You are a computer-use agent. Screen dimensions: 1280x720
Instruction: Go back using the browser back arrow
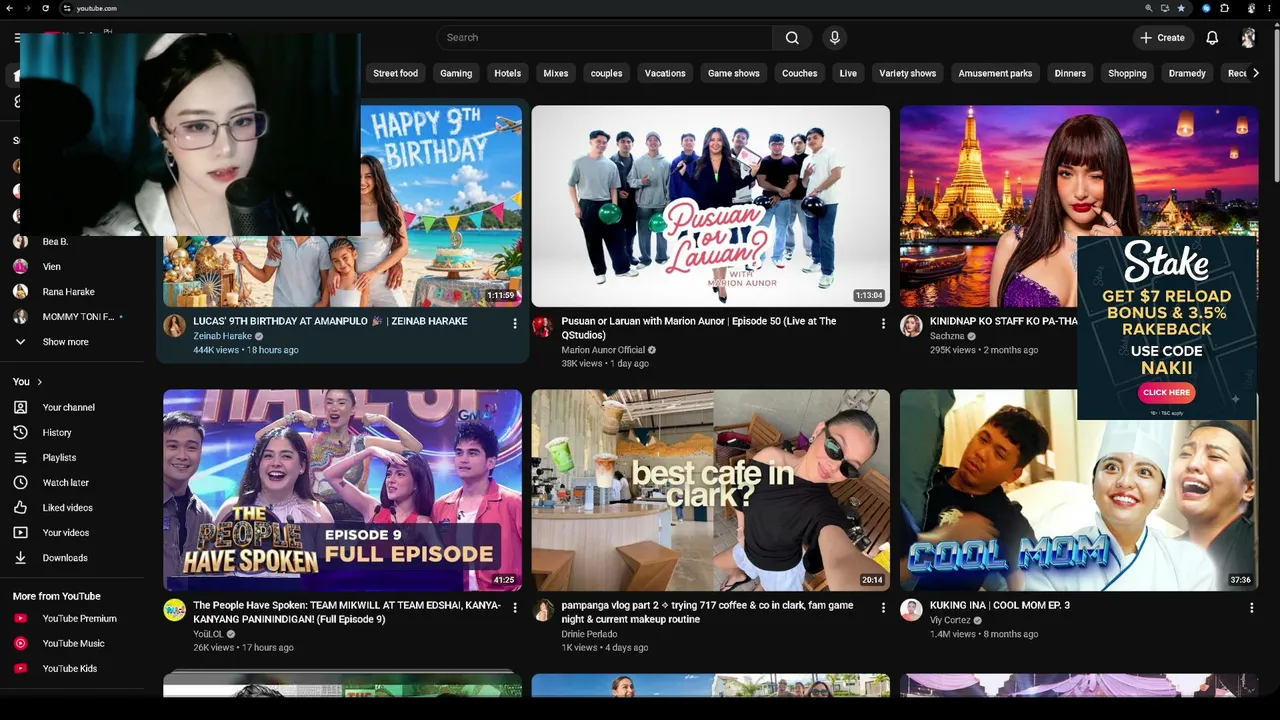coord(11,8)
